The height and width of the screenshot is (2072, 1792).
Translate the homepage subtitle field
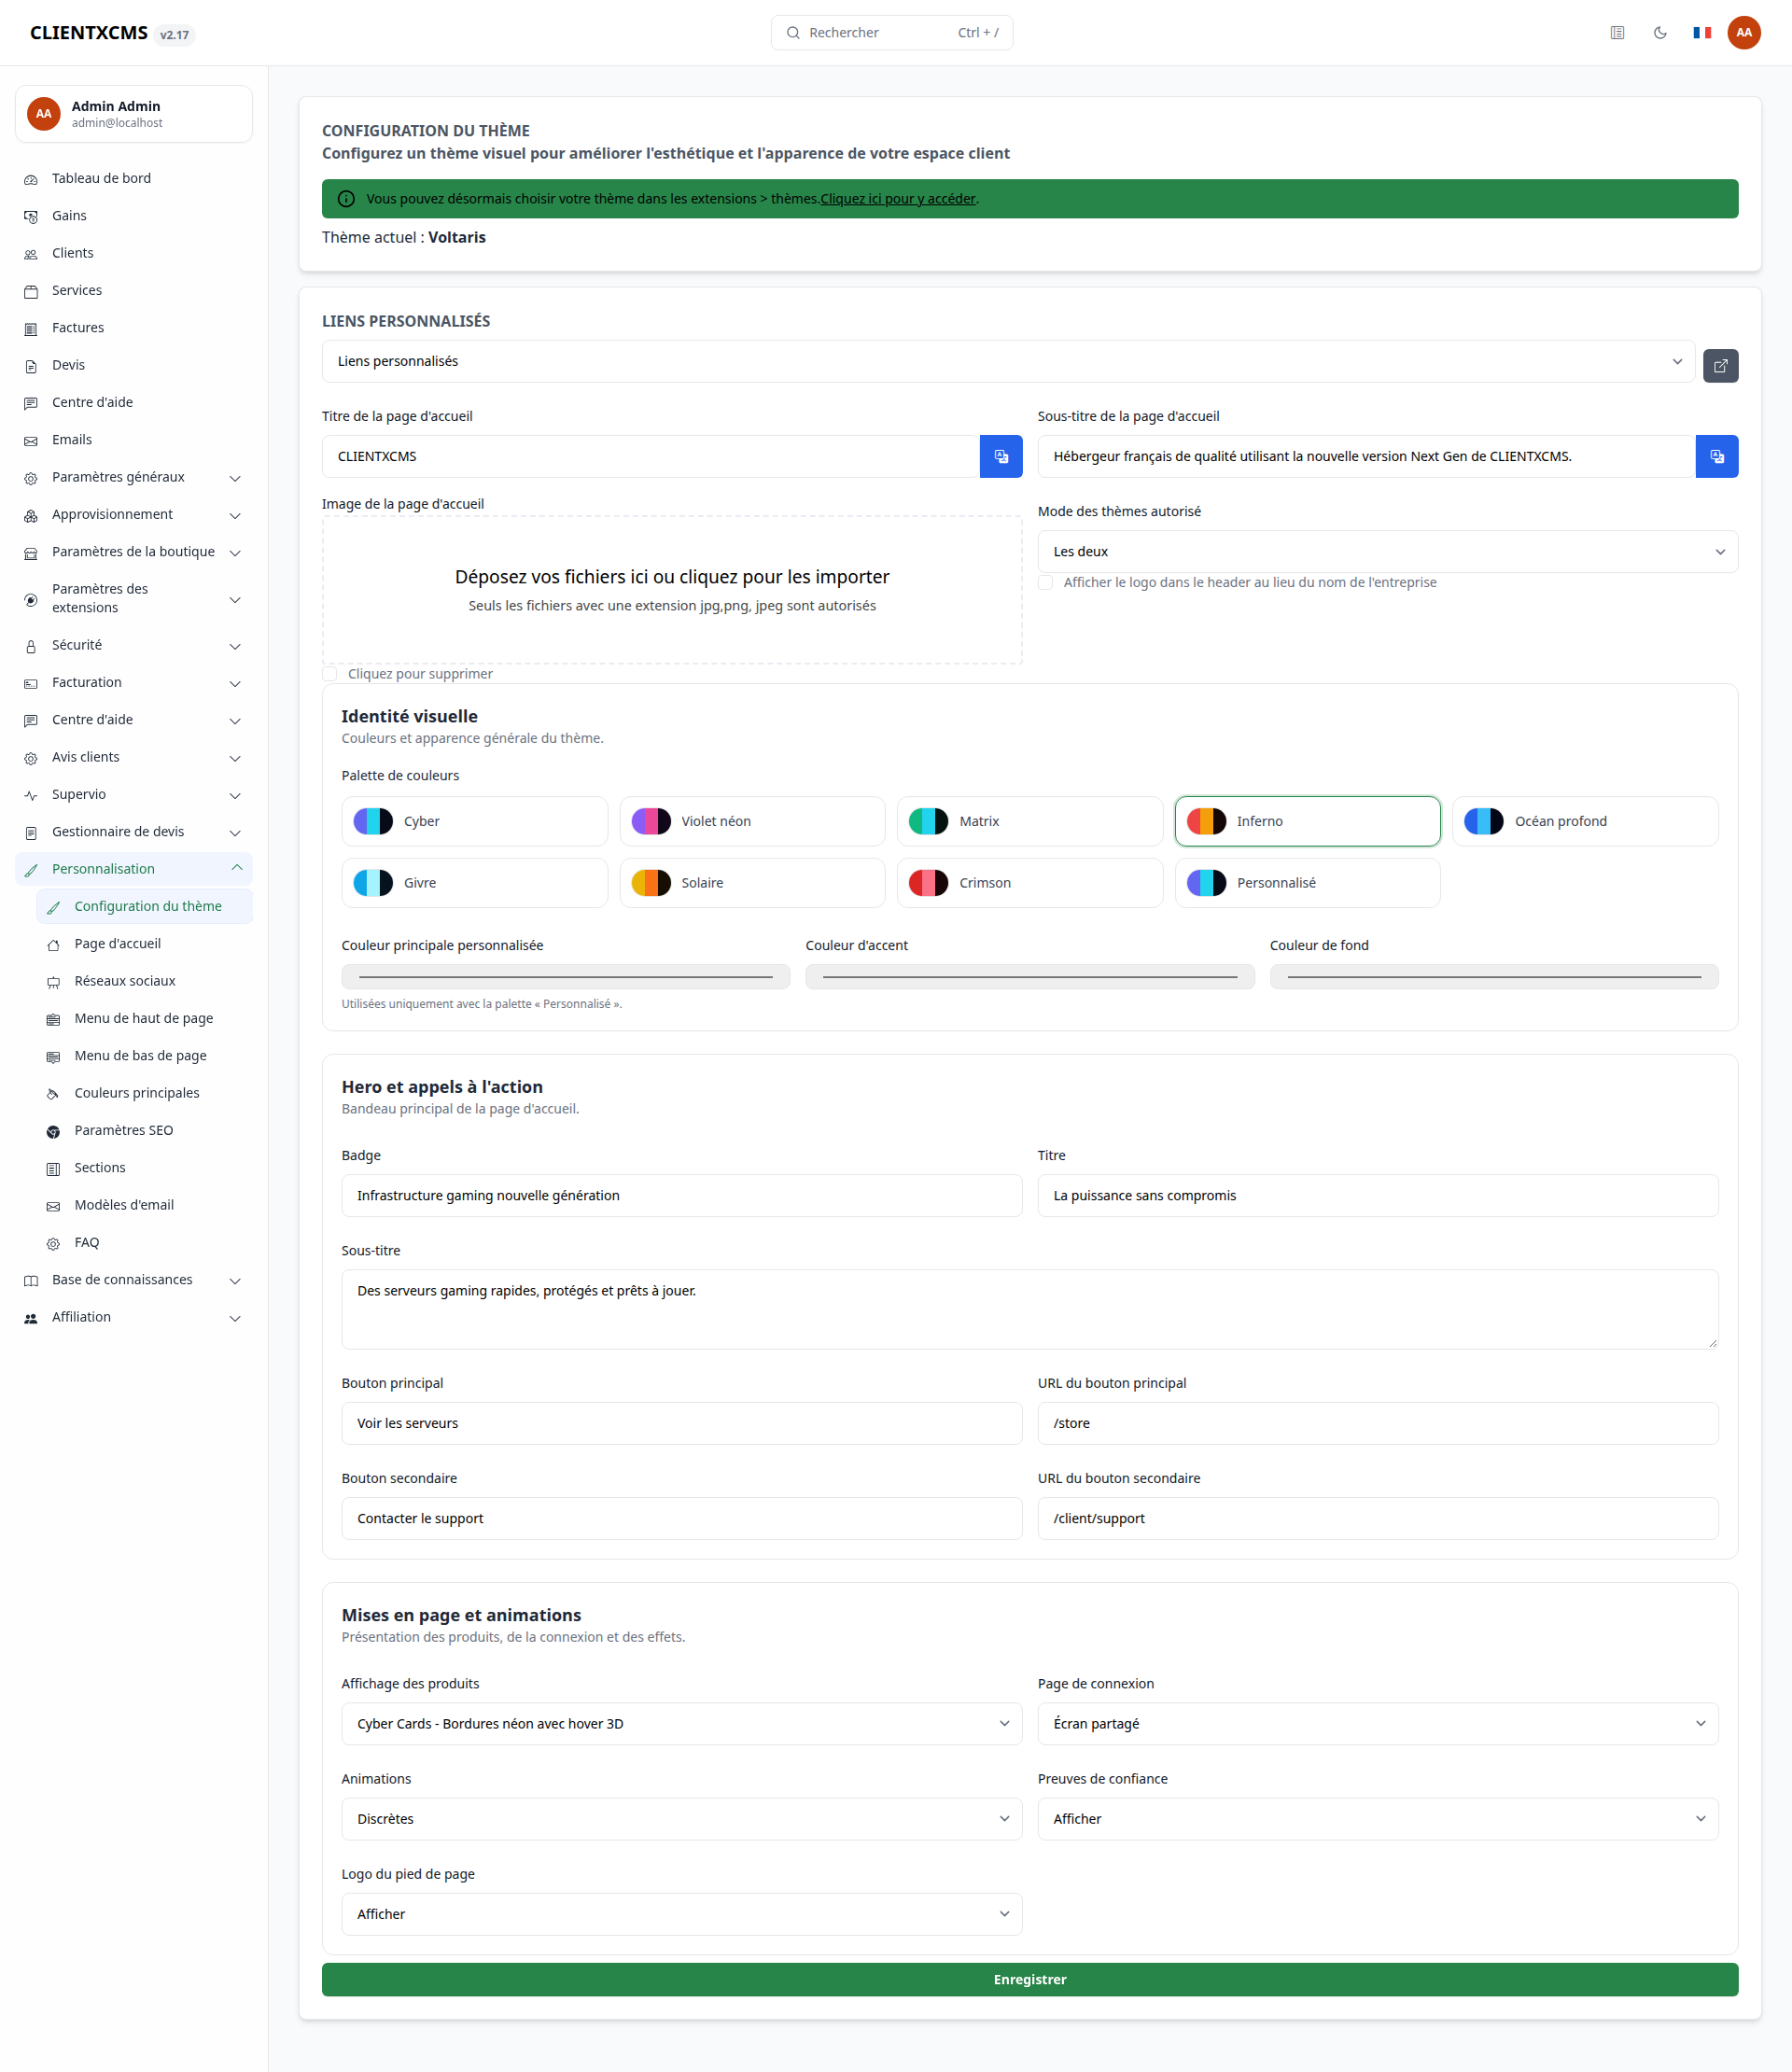pyautogui.click(x=1717, y=456)
